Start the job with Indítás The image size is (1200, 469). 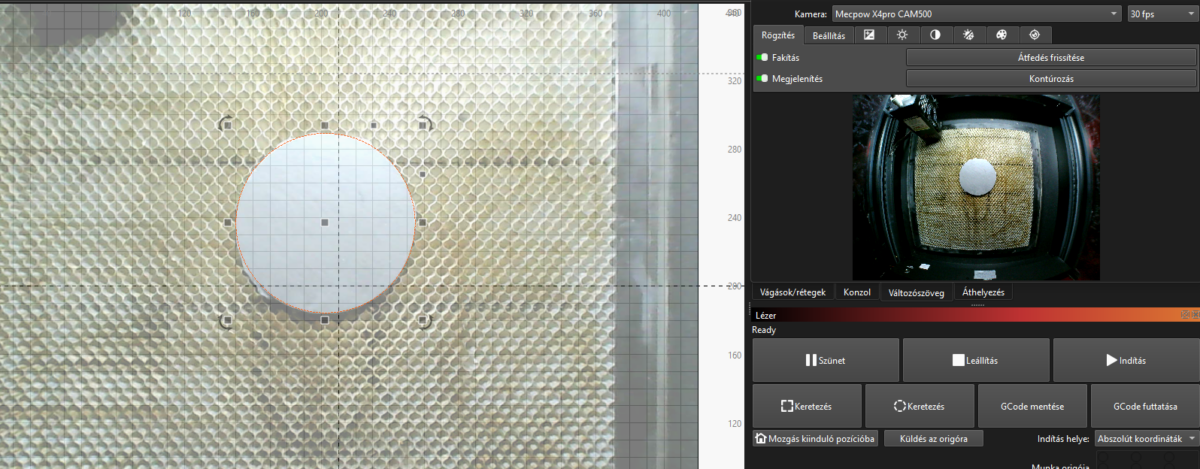(1125, 360)
